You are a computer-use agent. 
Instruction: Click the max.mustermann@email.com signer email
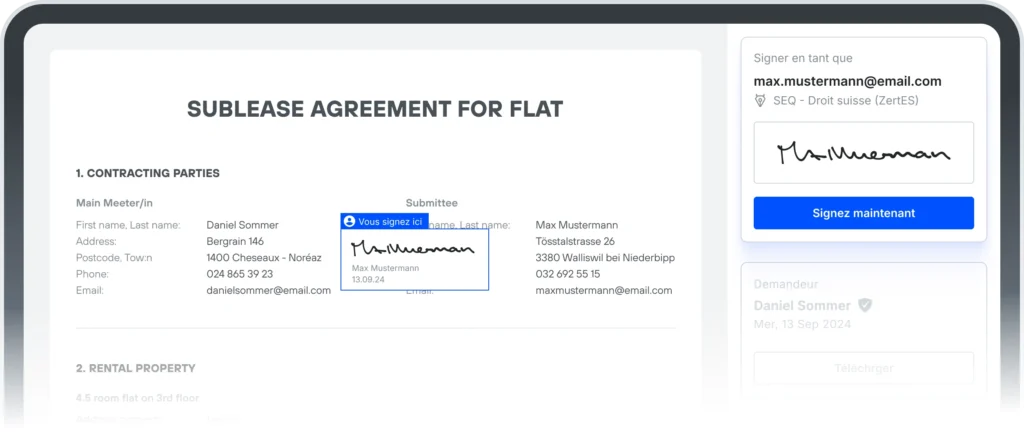click(x=847, y=81)
